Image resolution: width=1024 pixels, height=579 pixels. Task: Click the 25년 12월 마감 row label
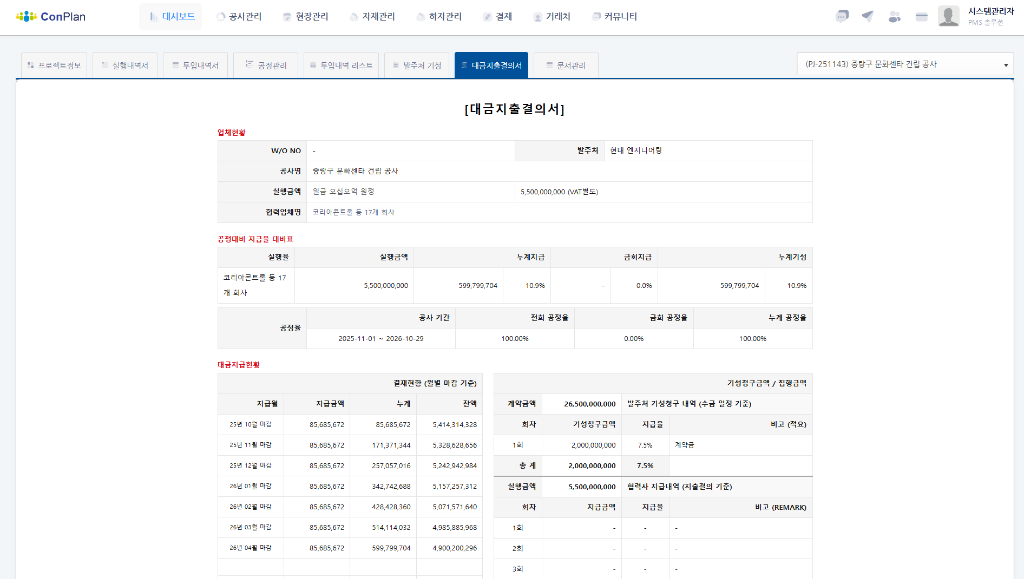click(251, 465)
